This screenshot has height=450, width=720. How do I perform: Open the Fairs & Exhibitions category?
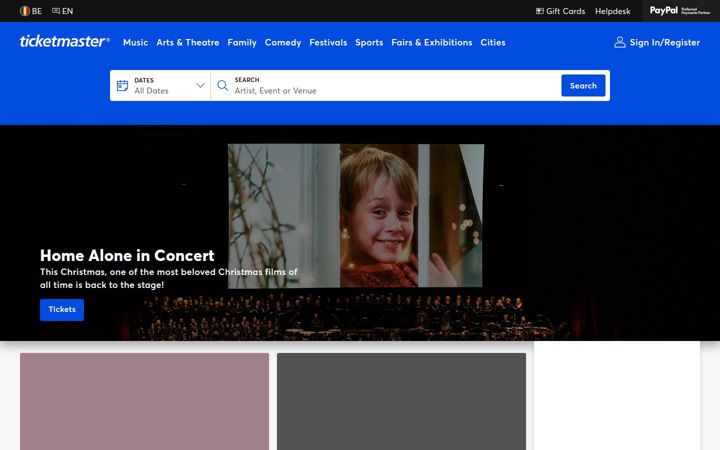432,42
